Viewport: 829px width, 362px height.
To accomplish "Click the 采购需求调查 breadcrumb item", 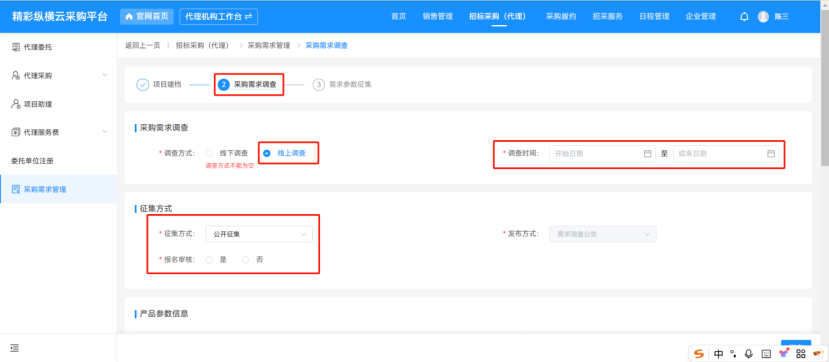I will [x=327, y=45].
